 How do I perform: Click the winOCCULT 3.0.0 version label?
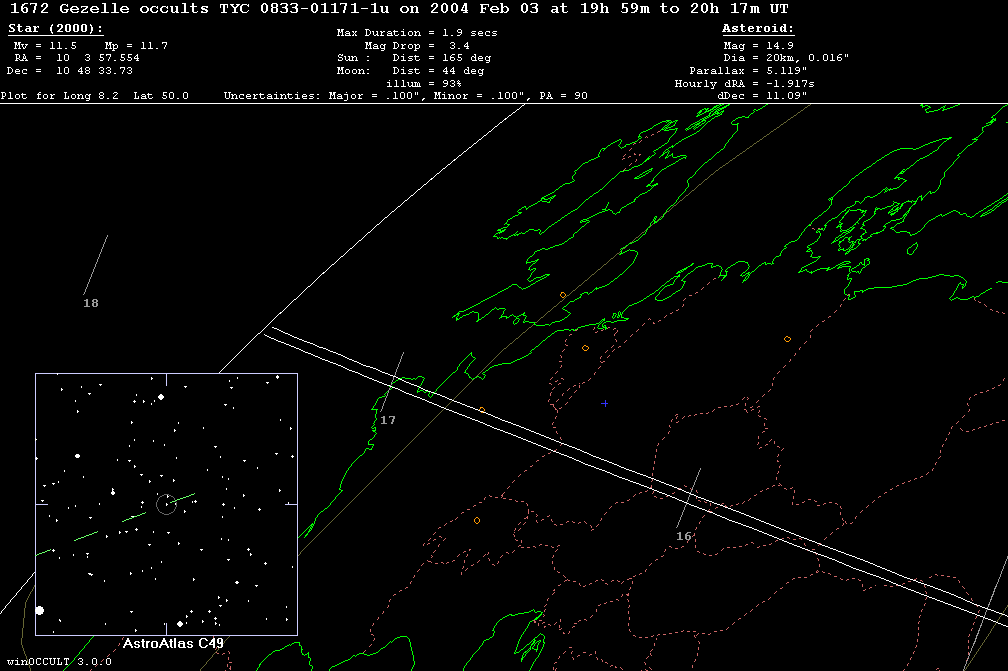click(57, 662)
